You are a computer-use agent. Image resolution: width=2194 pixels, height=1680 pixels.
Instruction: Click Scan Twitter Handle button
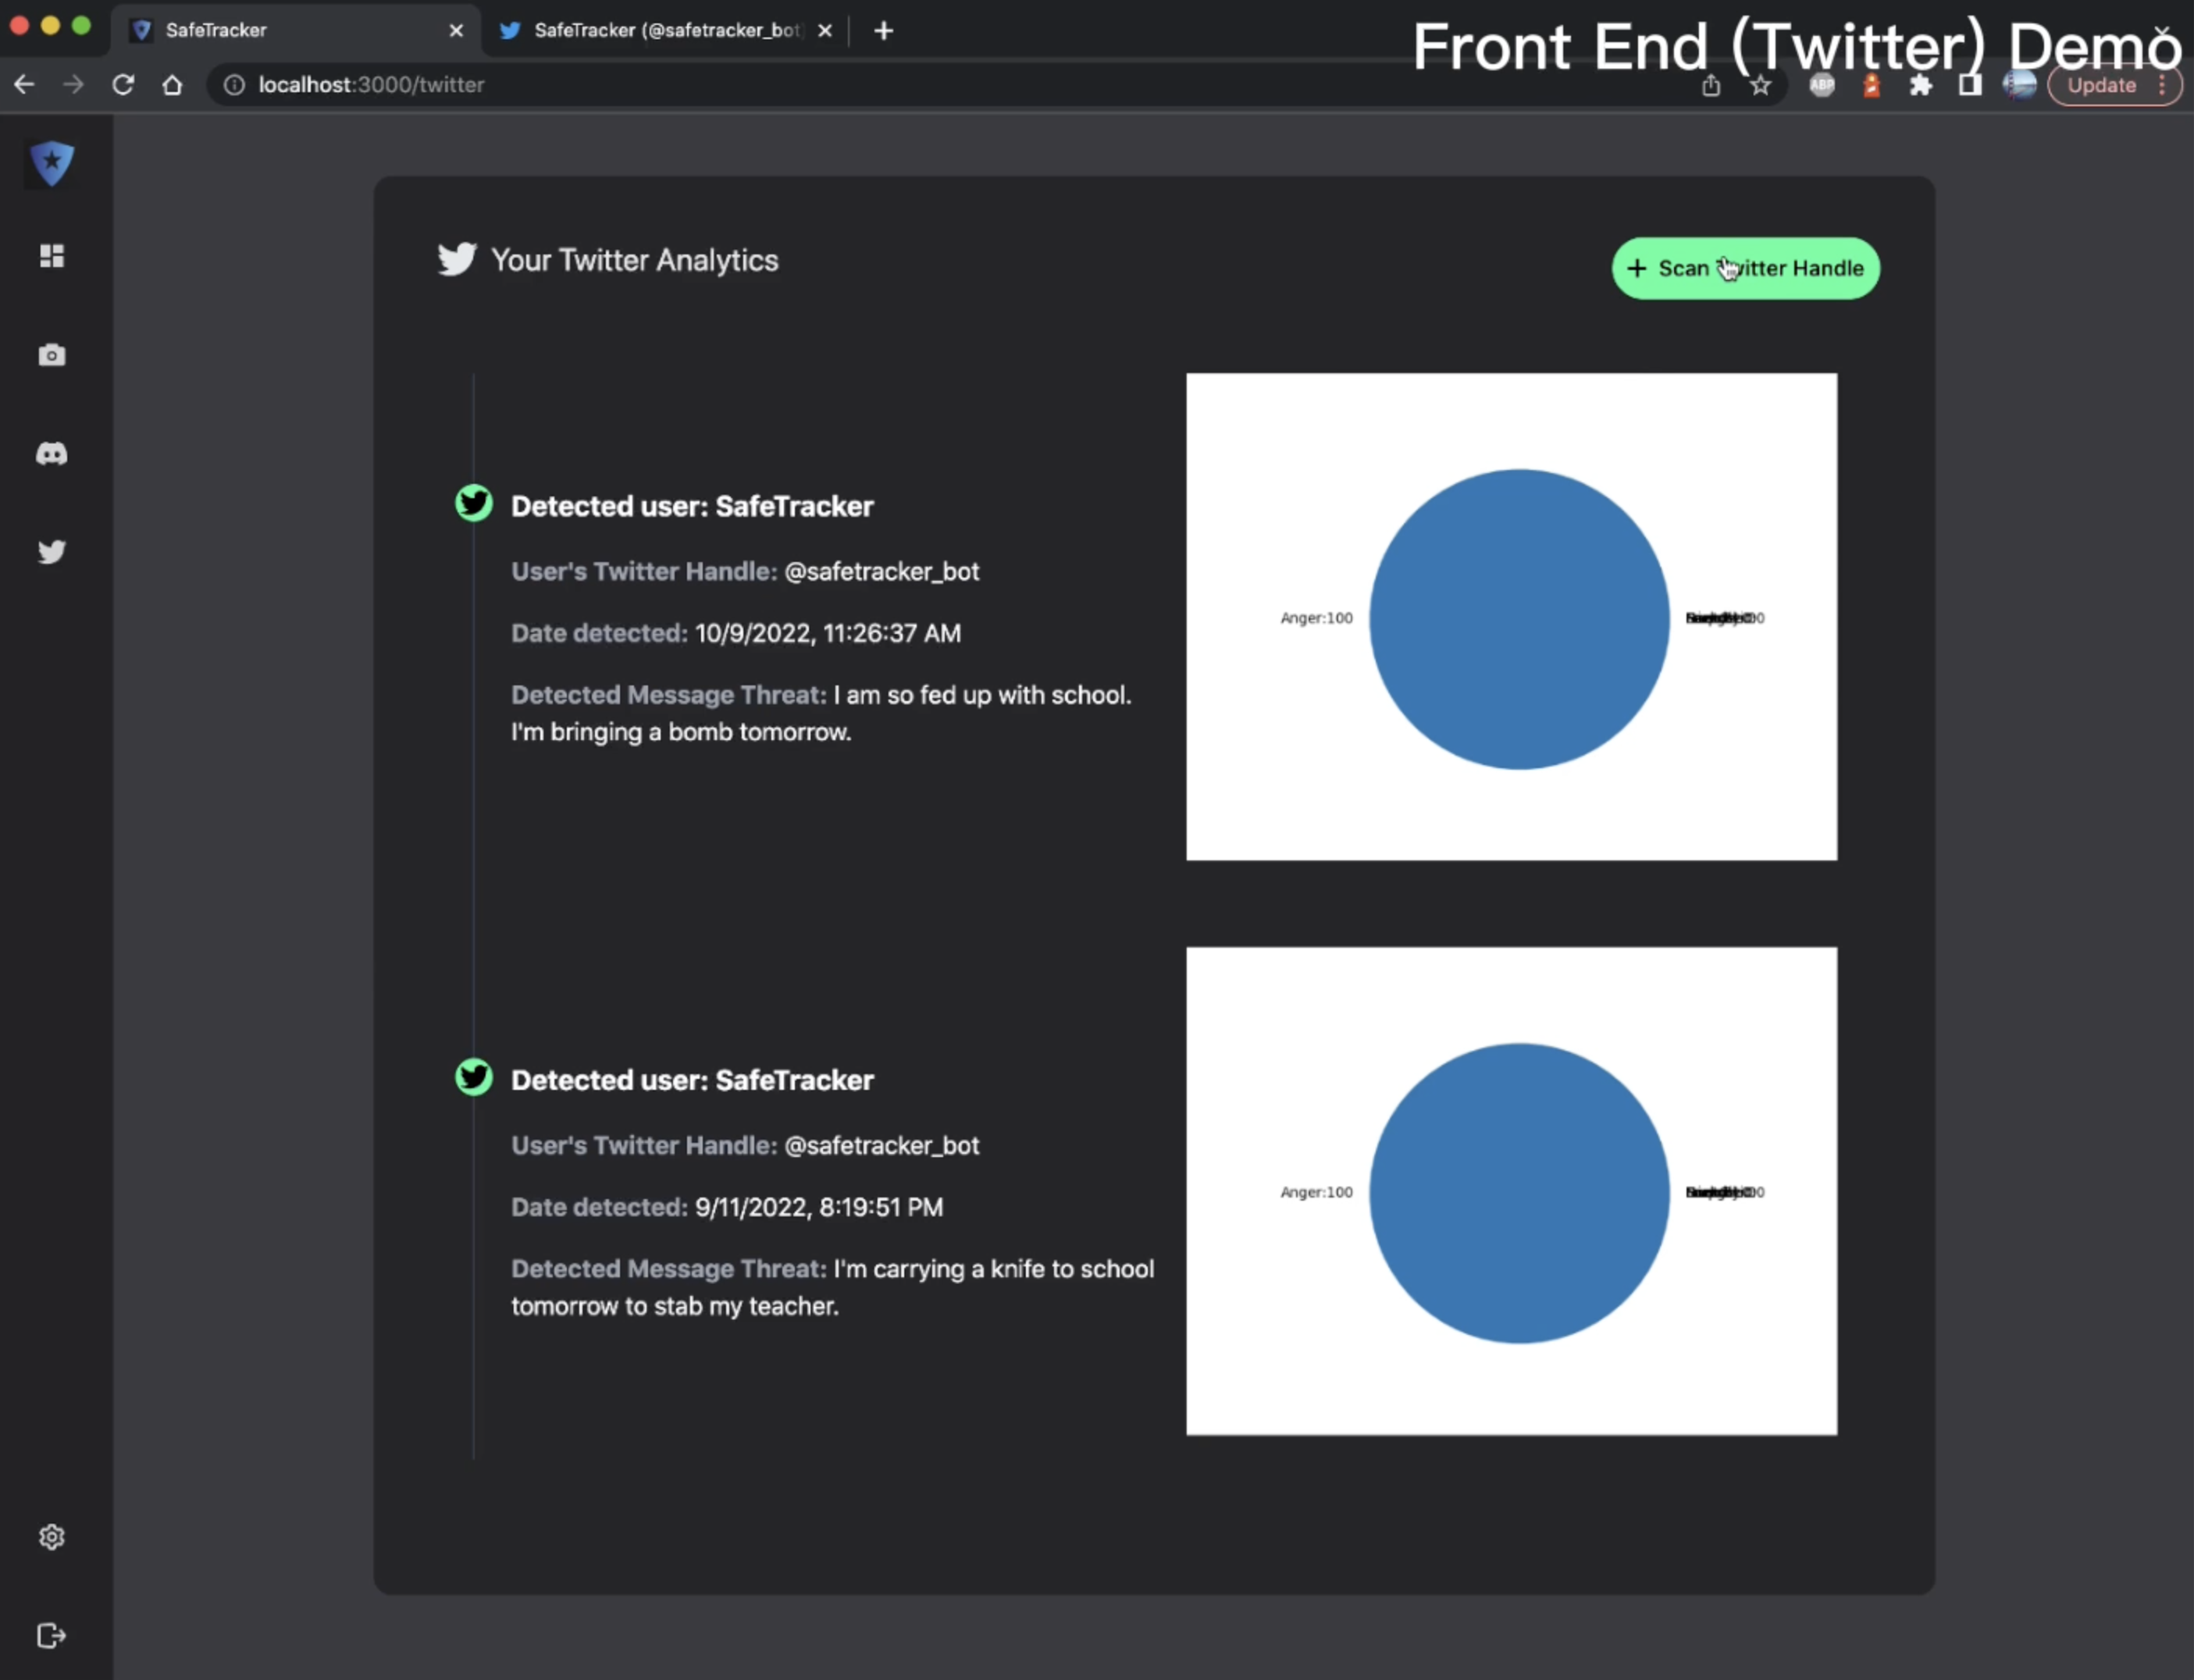pos(1745,268)
